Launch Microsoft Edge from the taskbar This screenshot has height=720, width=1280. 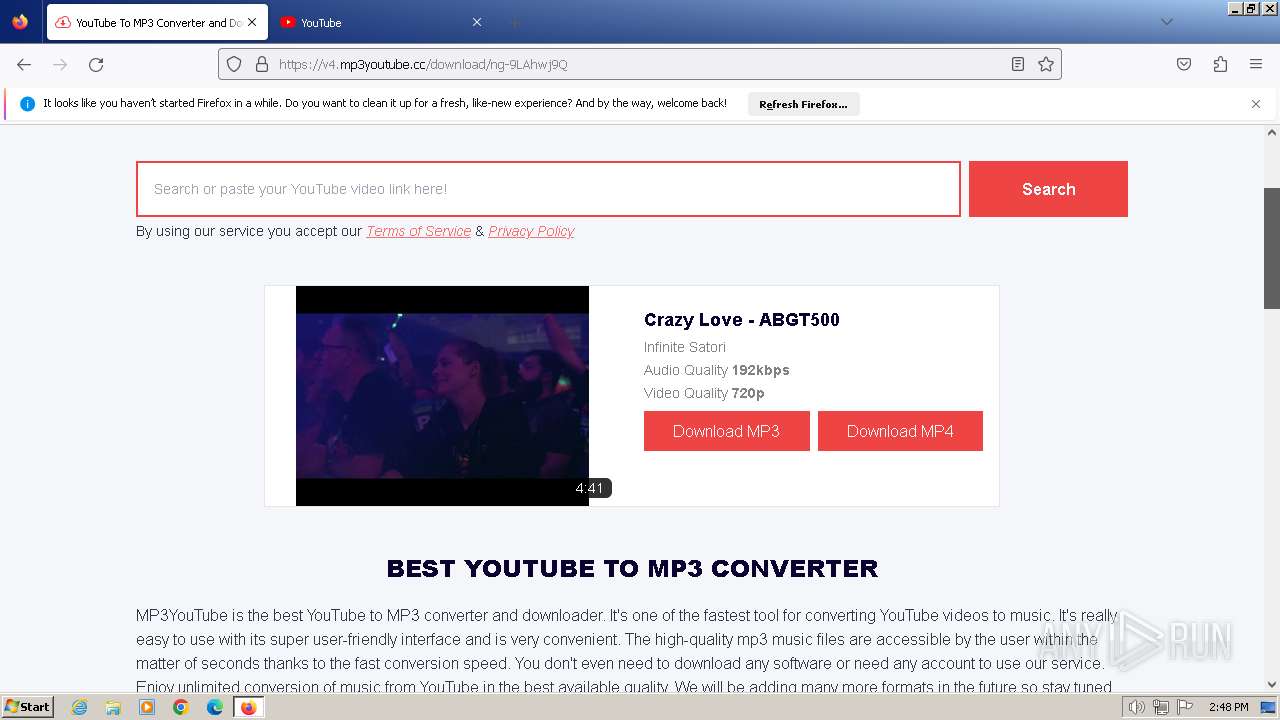pyautogui.click(x=215, y=707)
